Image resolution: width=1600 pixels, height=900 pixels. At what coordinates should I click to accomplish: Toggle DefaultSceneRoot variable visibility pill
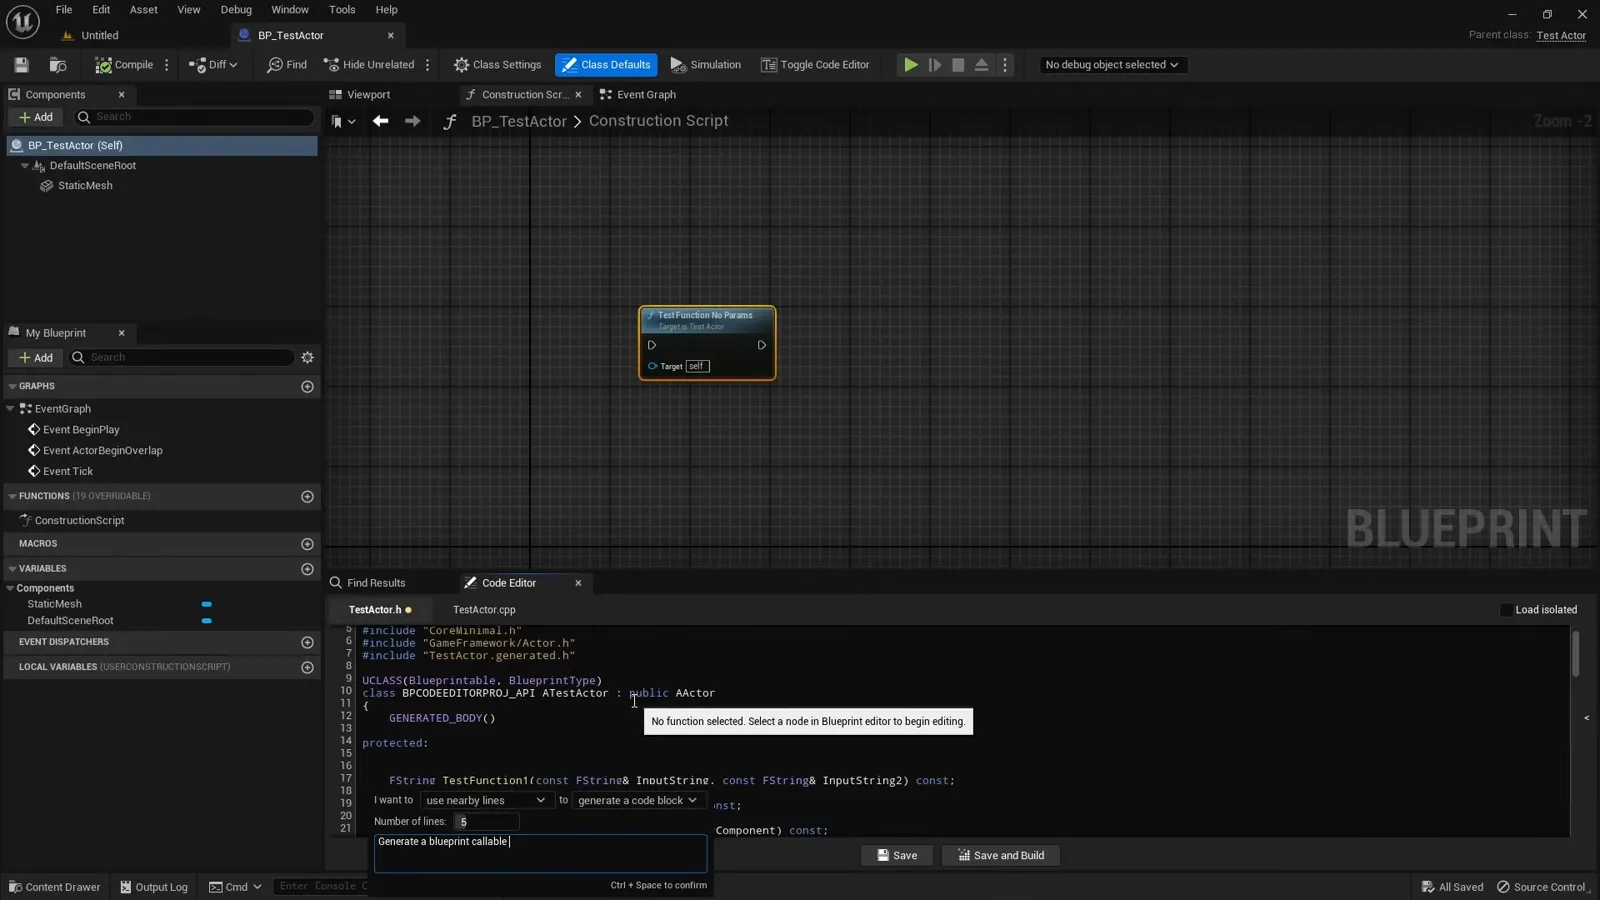tap(207, 621)
